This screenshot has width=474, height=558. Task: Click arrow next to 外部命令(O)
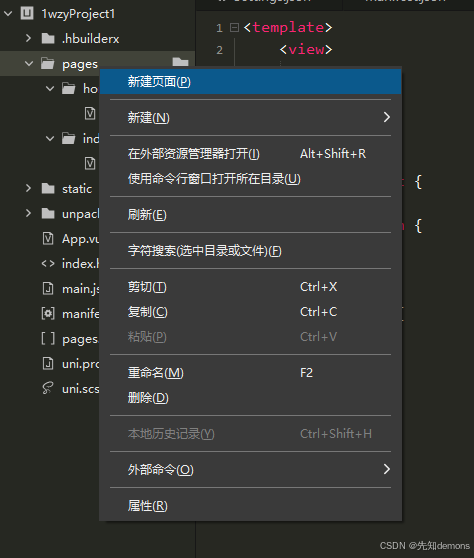click(387, 469)
